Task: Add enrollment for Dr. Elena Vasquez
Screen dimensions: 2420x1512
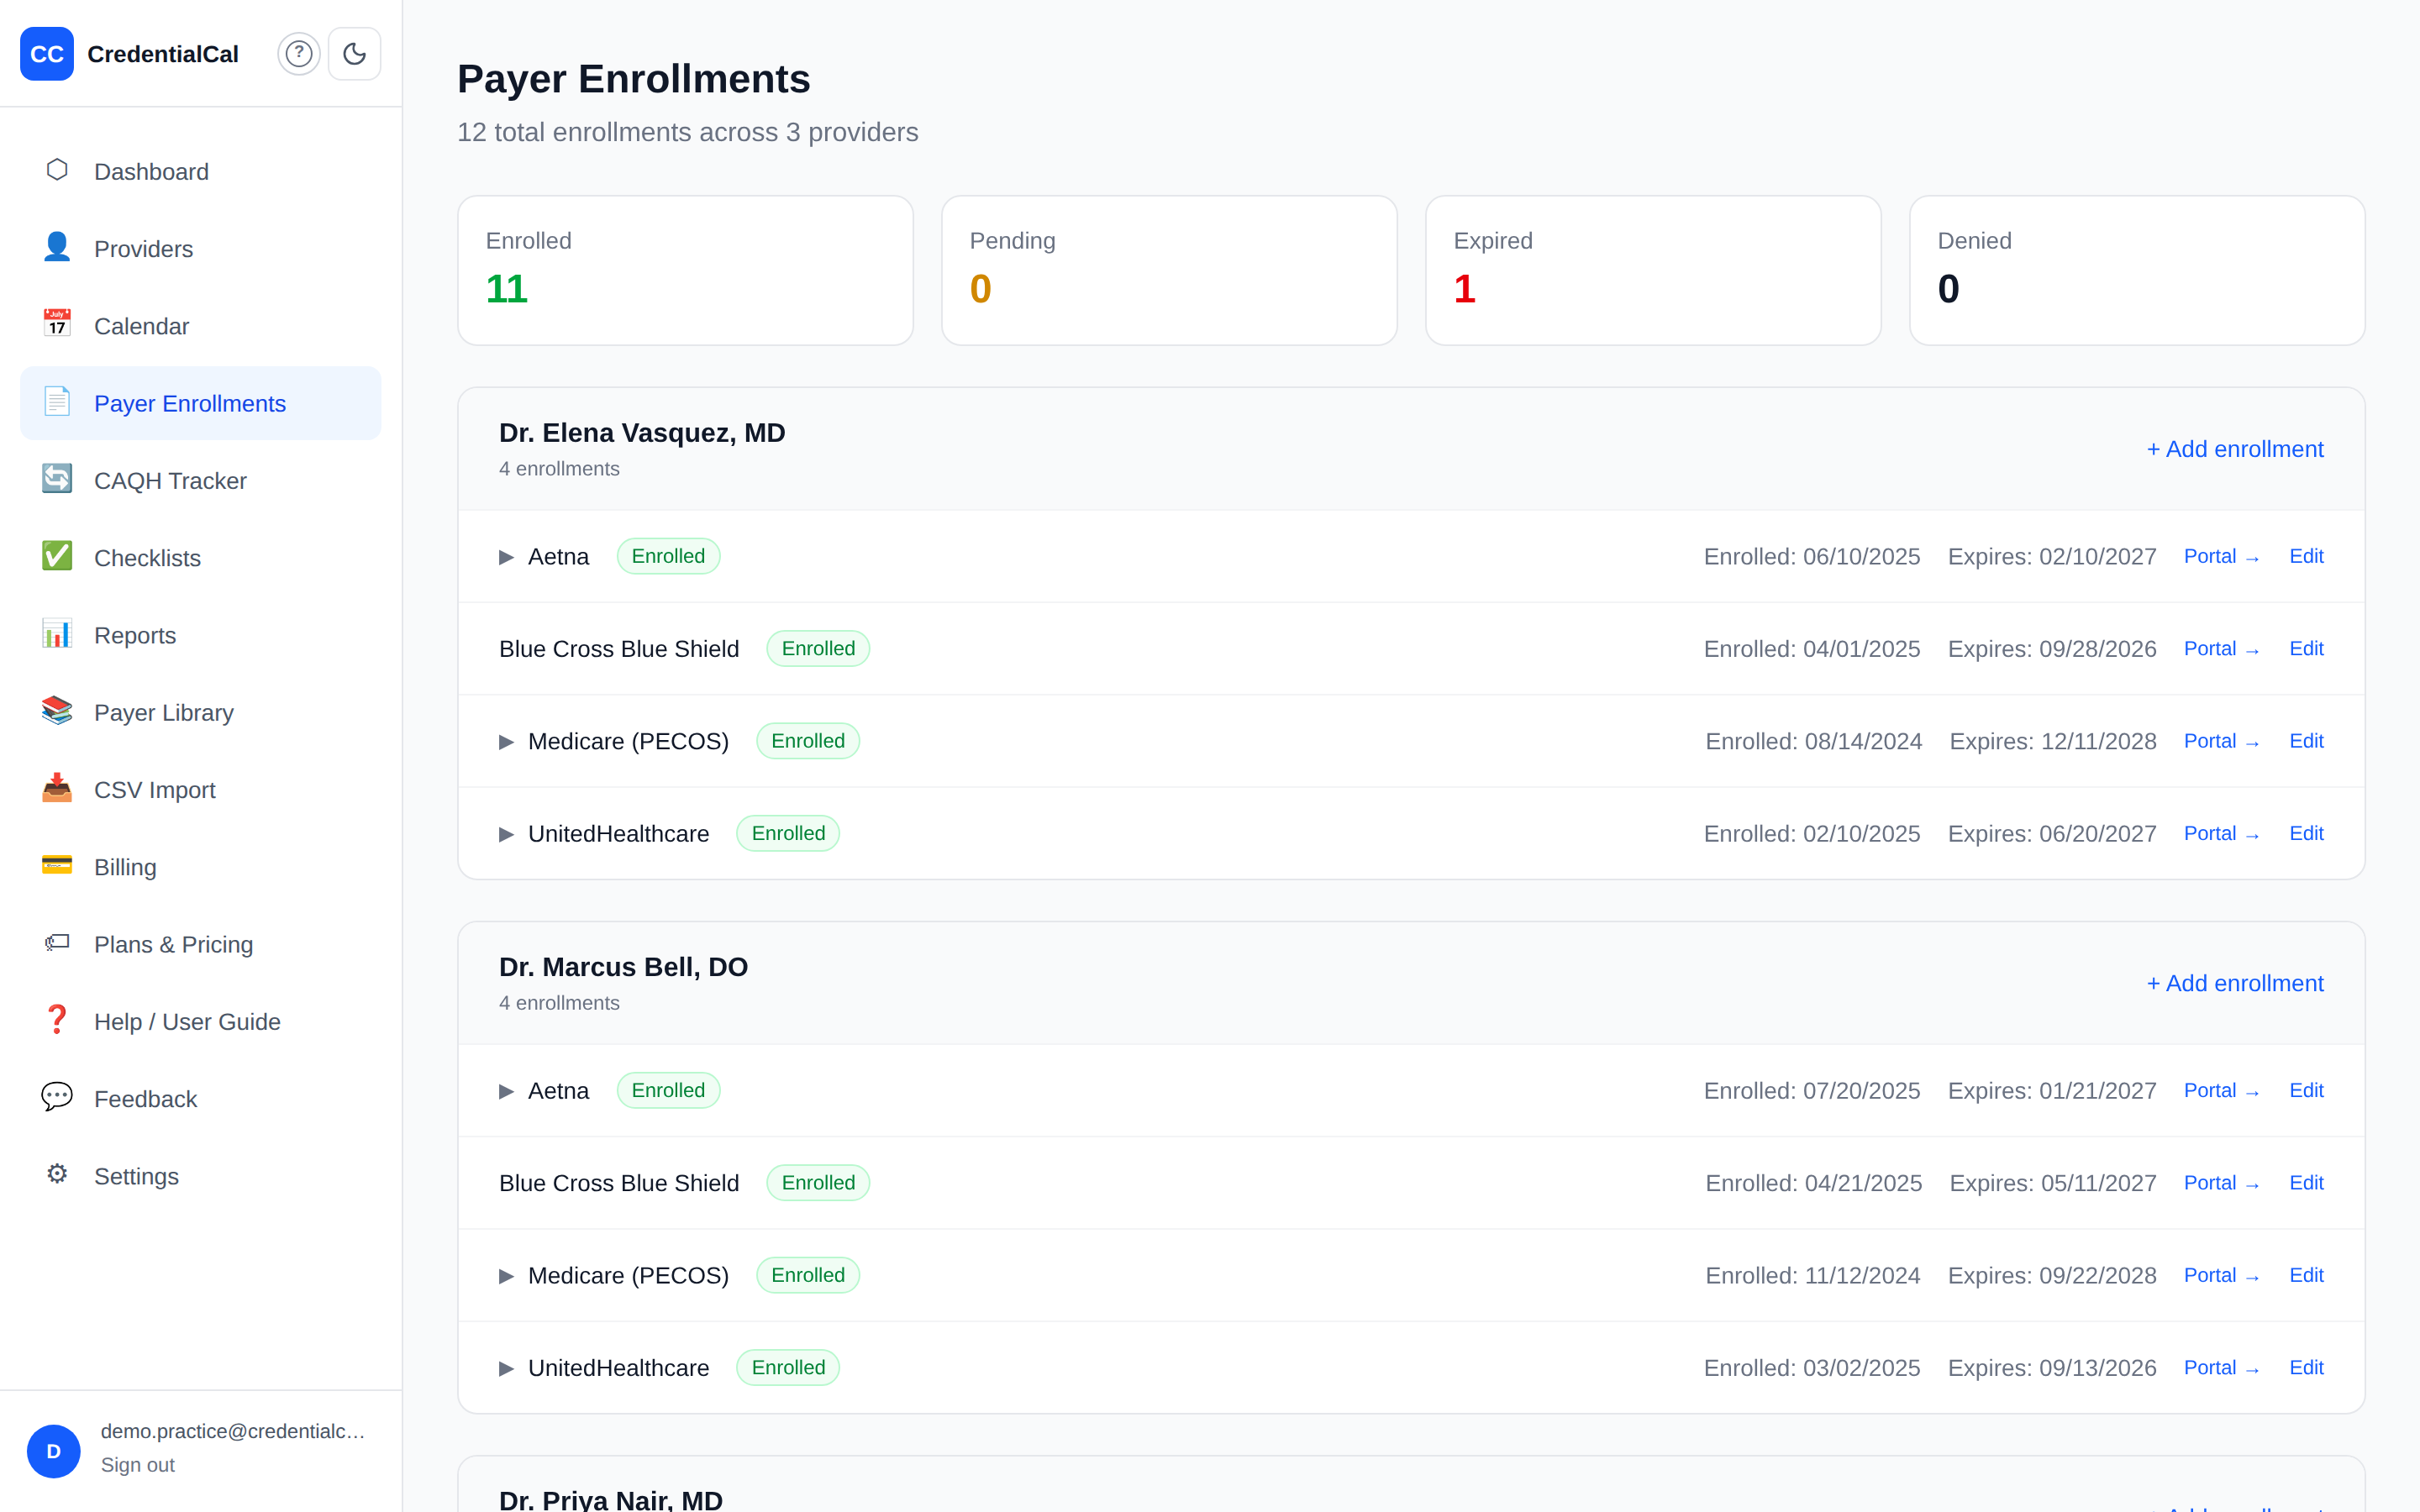Action: coord(2235,449)
